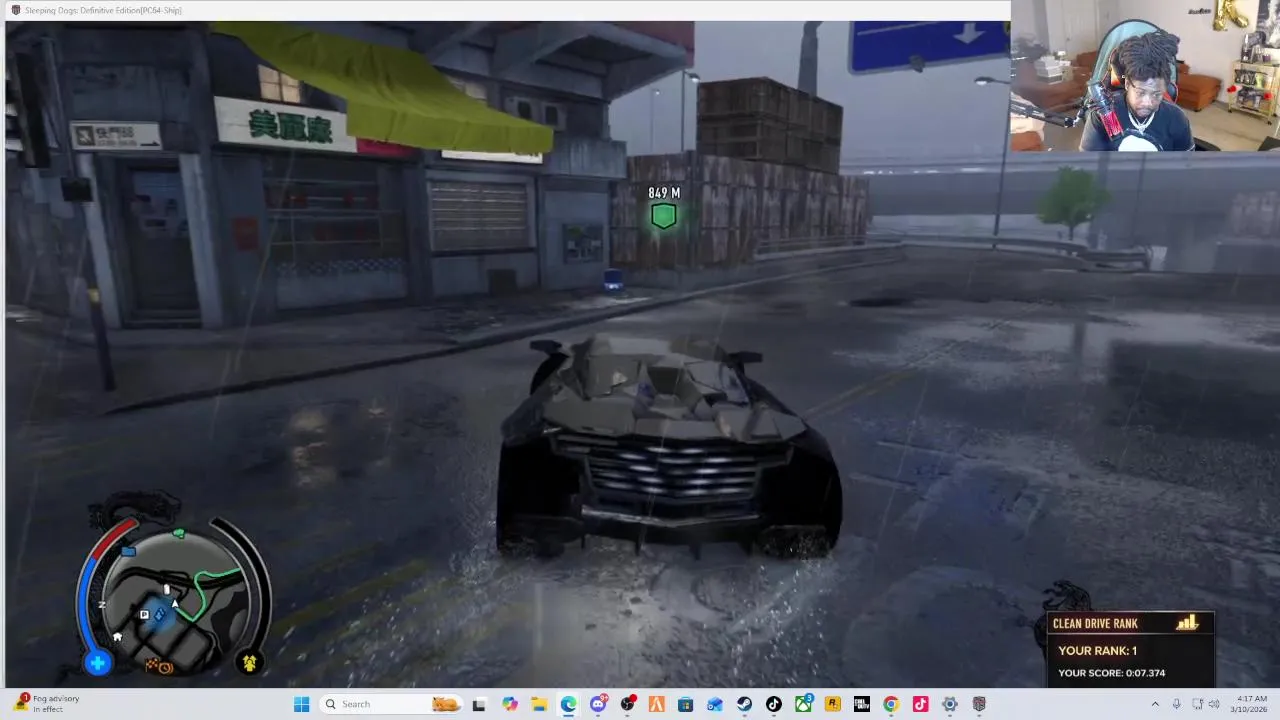Screen dimensions: 1280x720
Task: Open the Fog advisory weather widget
Action: pyautogui.click(x=45, y=704)
